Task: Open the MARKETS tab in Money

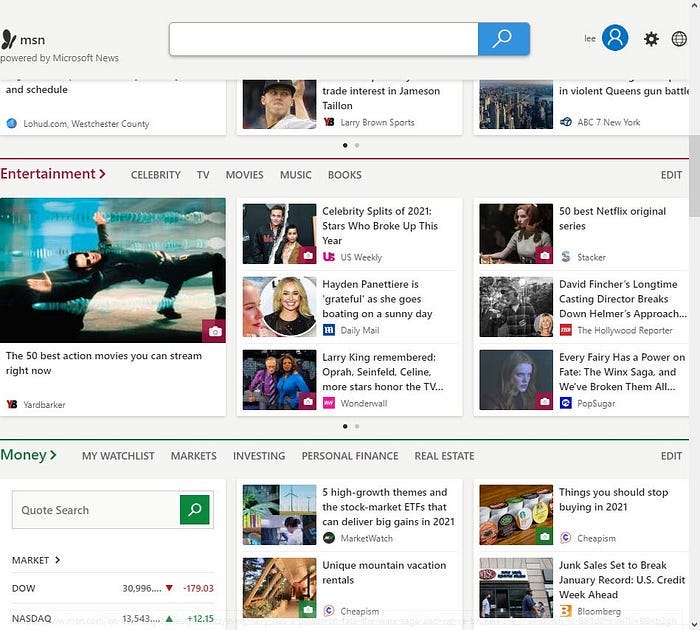Action: [x=193, y=456]
